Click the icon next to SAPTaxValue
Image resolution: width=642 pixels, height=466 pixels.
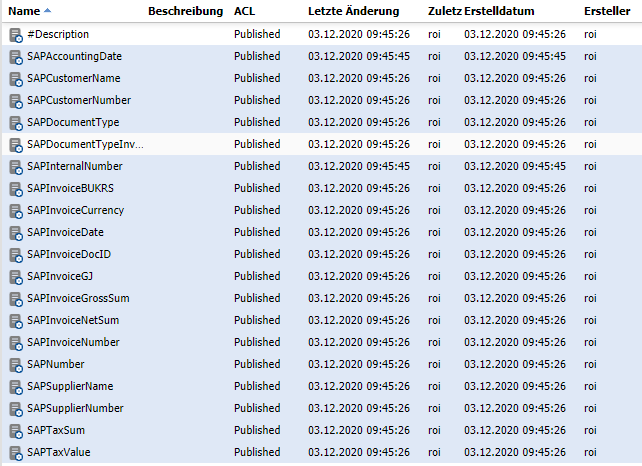pos(16,453)
